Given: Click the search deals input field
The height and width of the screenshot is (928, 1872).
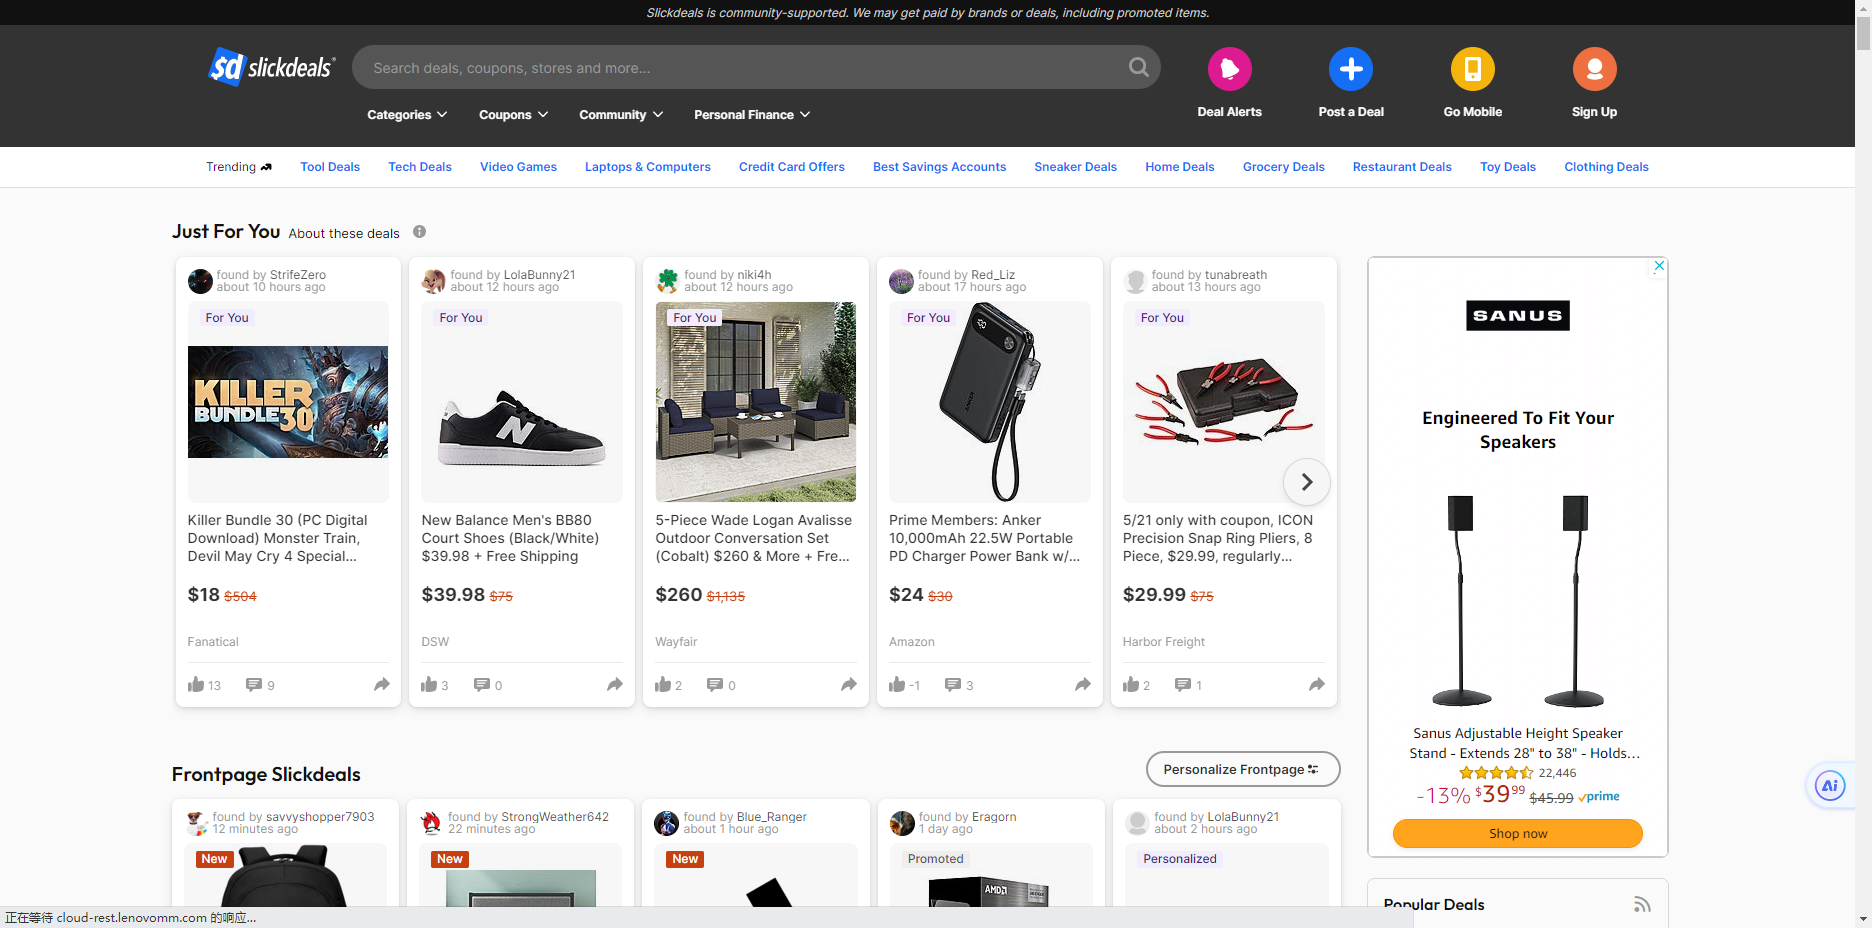Looking at the screenshot, I should coord(740,68).
